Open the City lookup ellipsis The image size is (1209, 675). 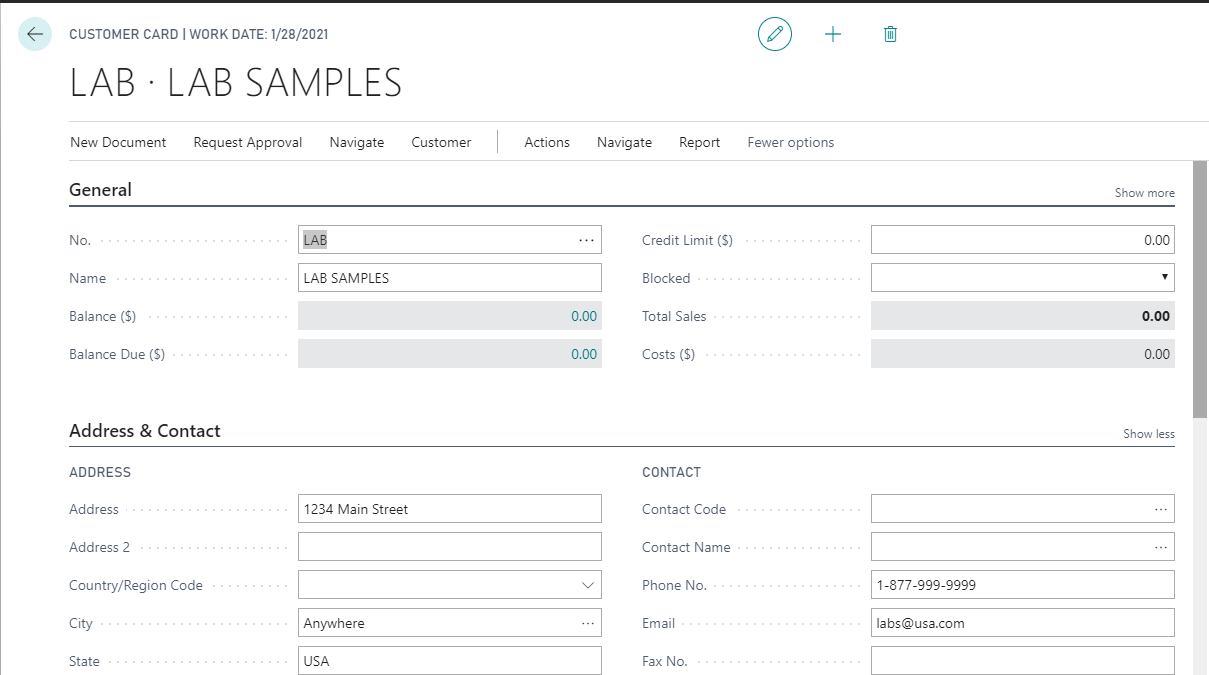pos(588,622)
